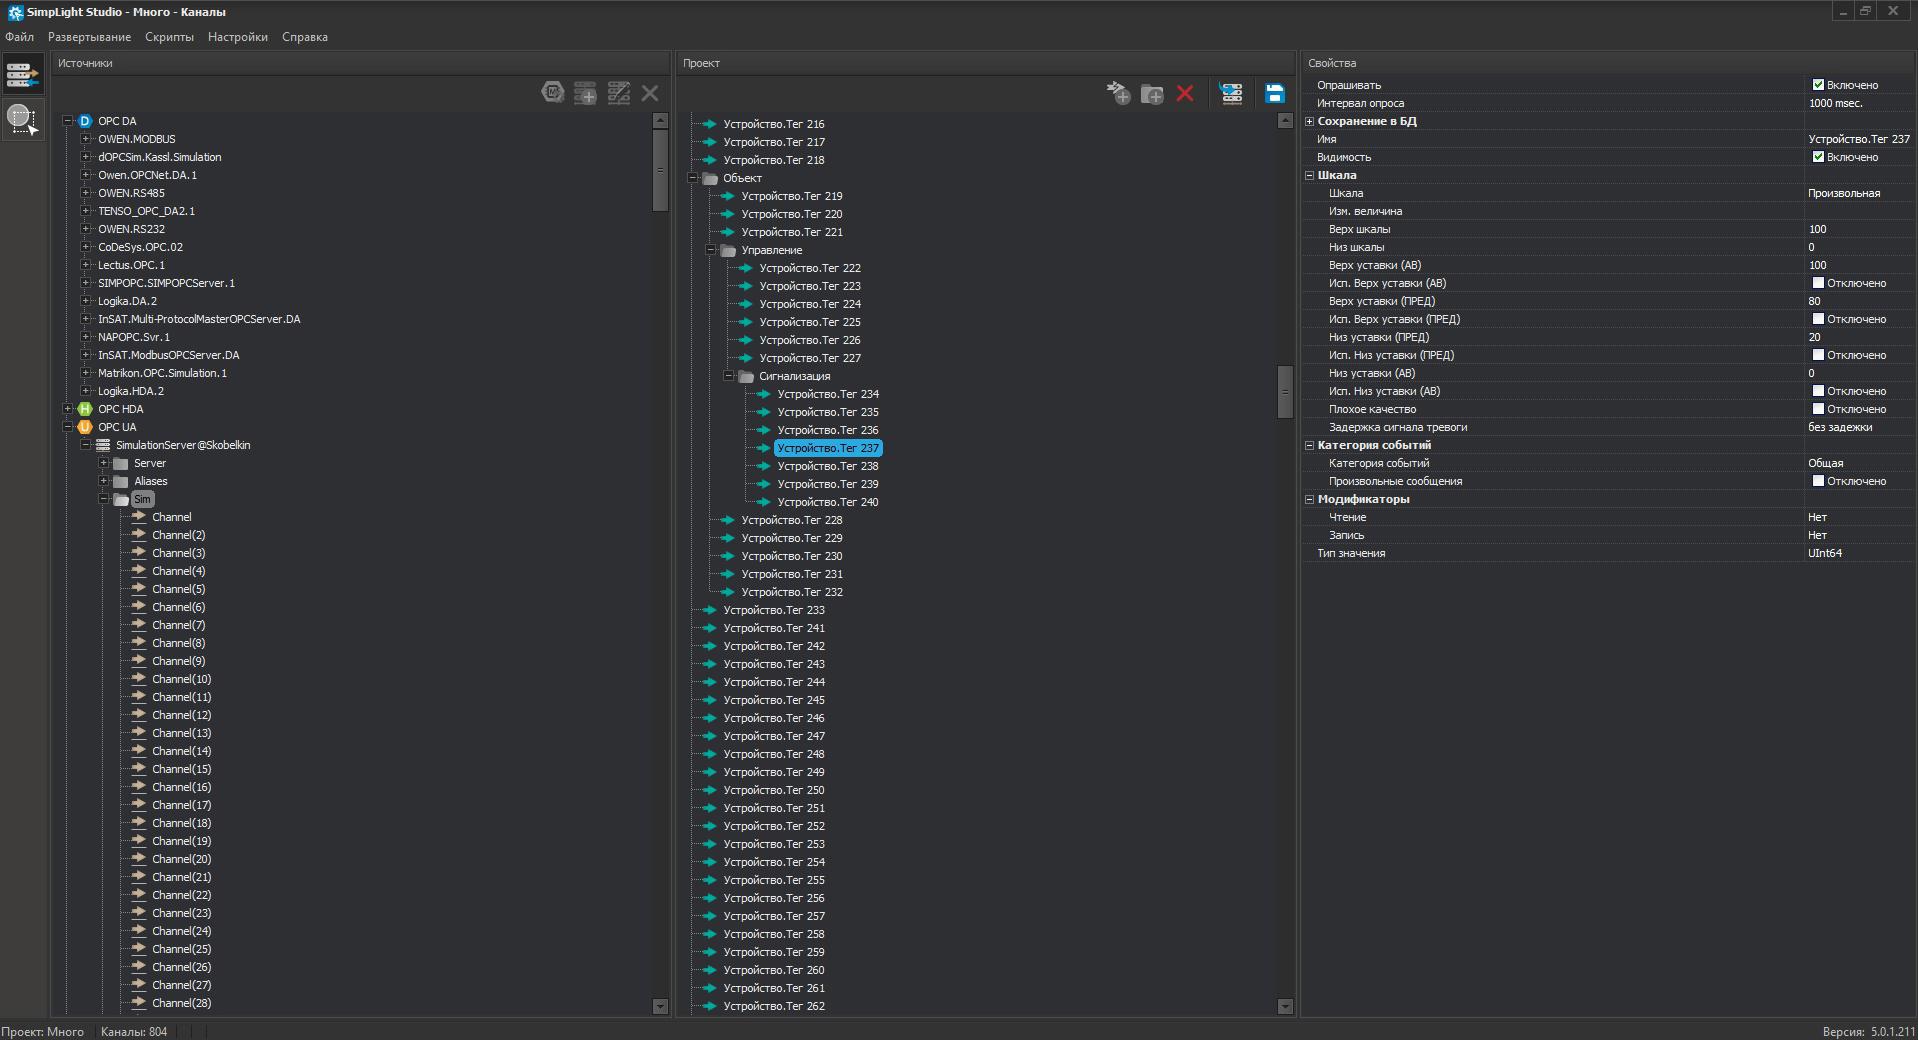Select CoDeSys.OPC.02 server entry
The image size is (1918, 1040).
[140, 247]
